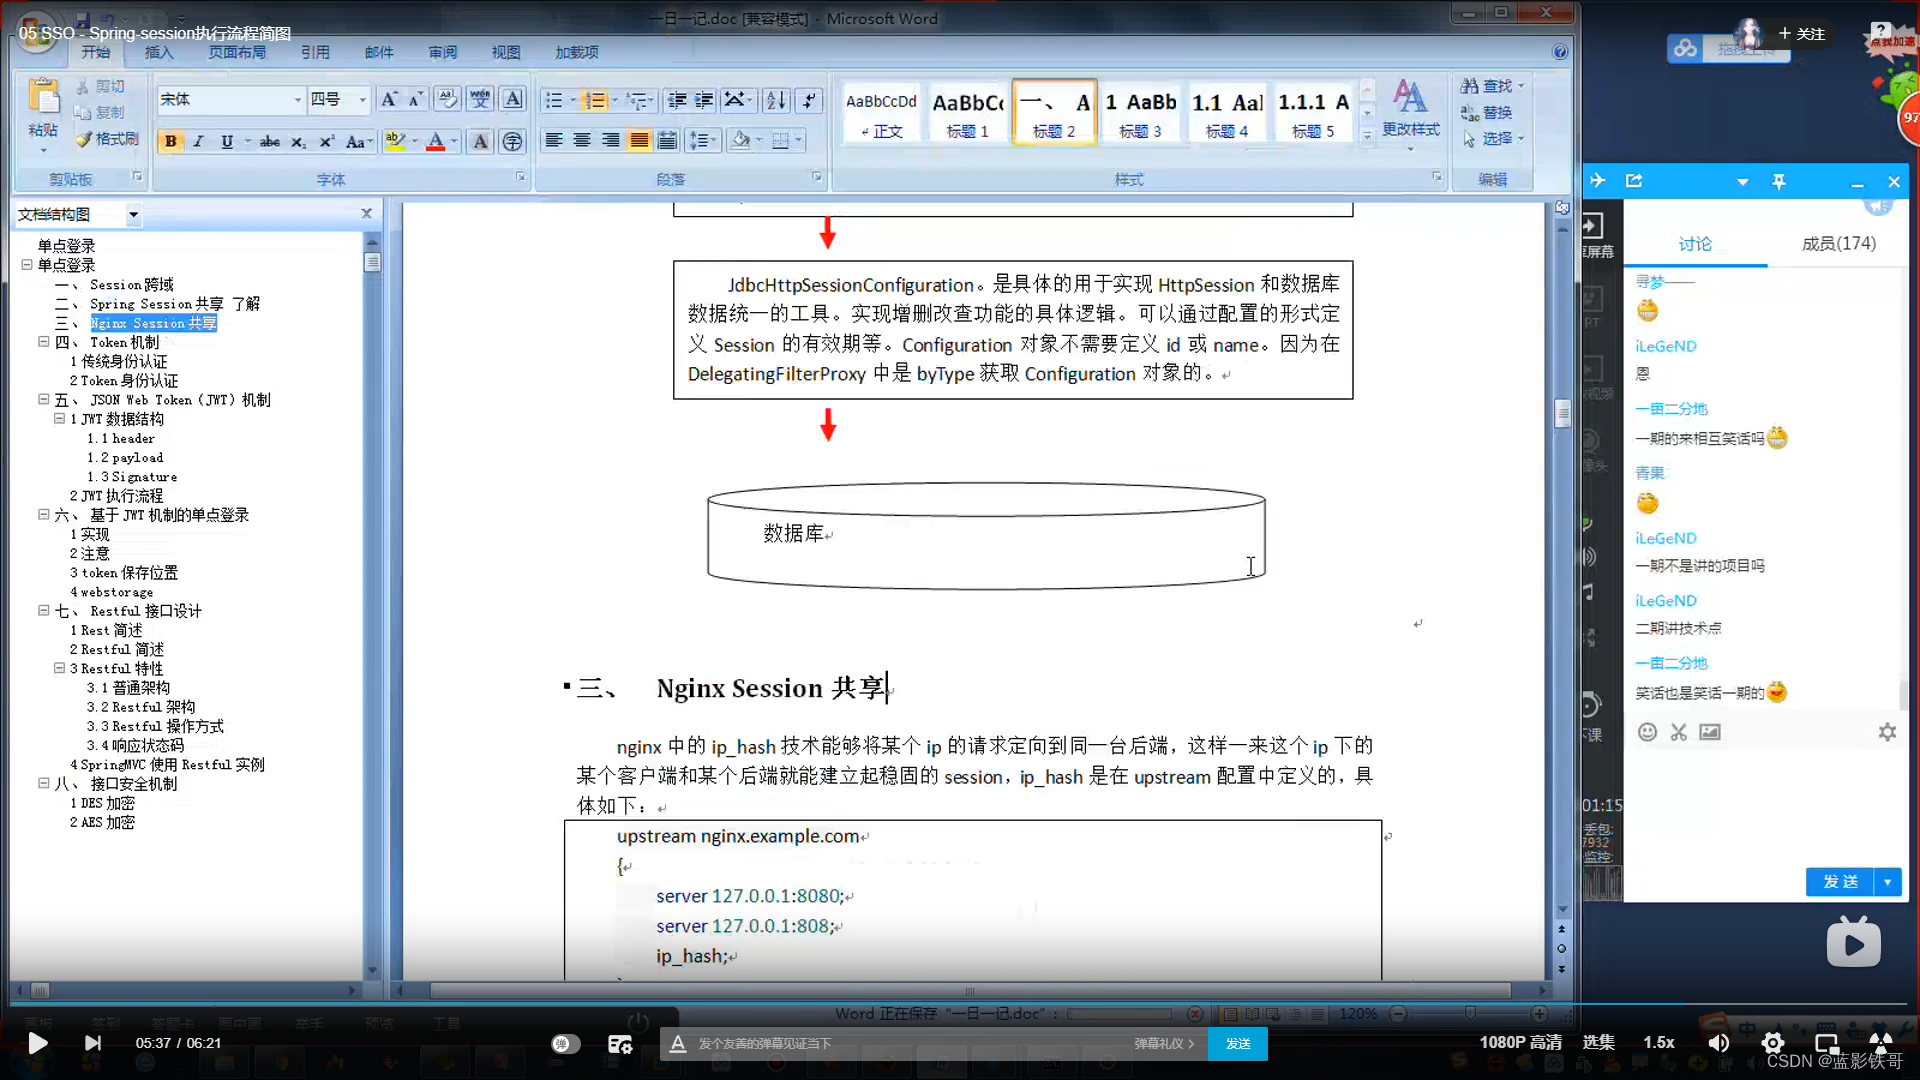1920x1080 pixels.
Task: Open the font color dropdown arrow
Action: pos(456,141)
